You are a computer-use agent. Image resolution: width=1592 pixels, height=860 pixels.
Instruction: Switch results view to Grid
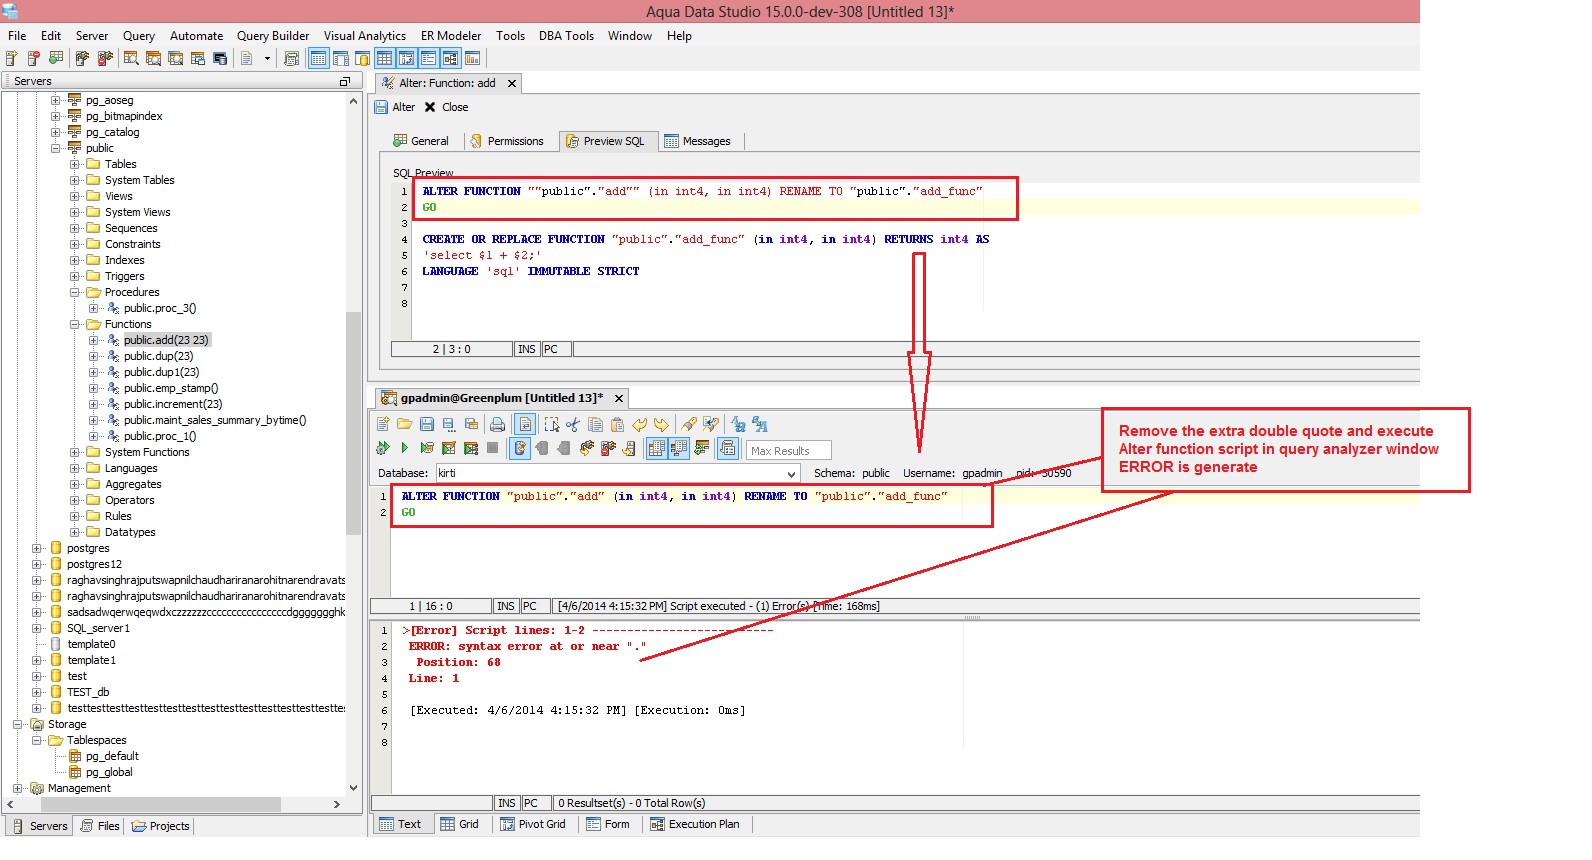(x=460, y=824)
